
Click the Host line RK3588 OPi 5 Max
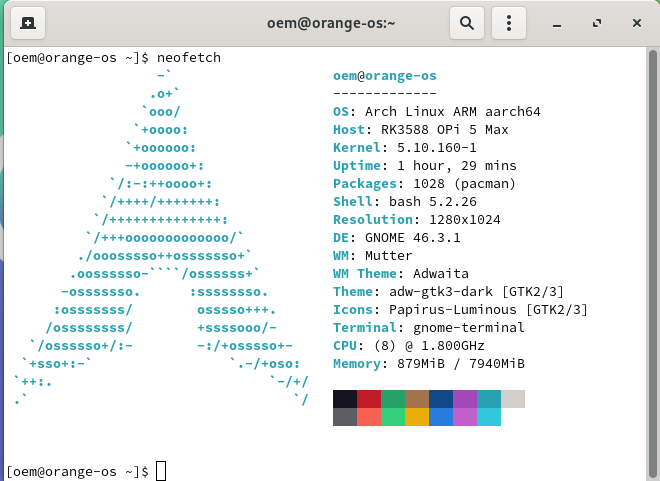tap(420, 130)
